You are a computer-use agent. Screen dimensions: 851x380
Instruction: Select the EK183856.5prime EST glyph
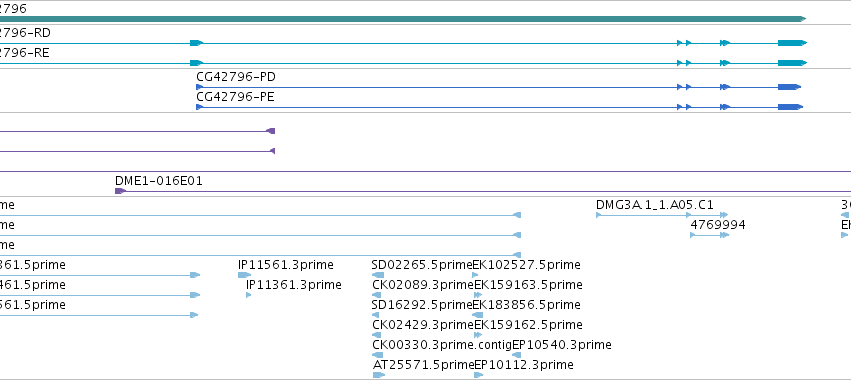point(478,315)
